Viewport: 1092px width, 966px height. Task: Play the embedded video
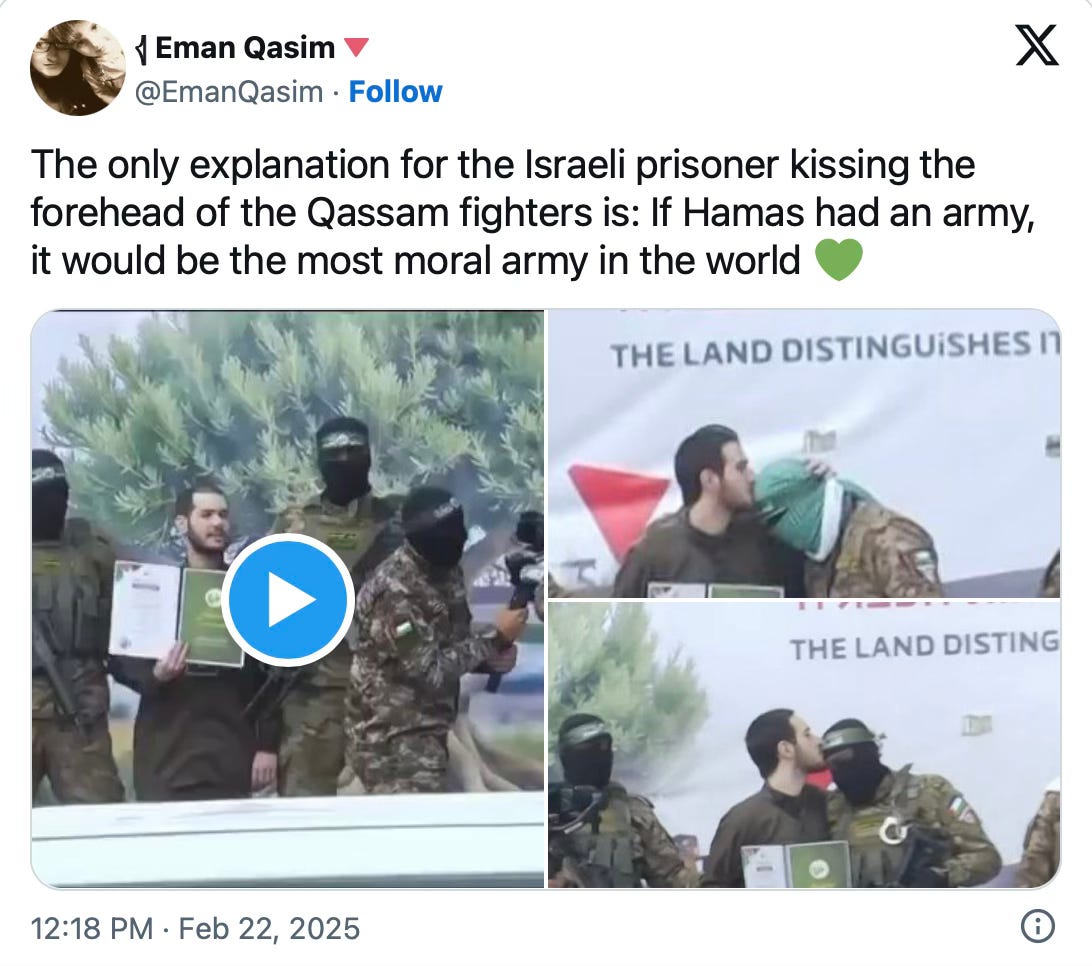tap(288, 600)
